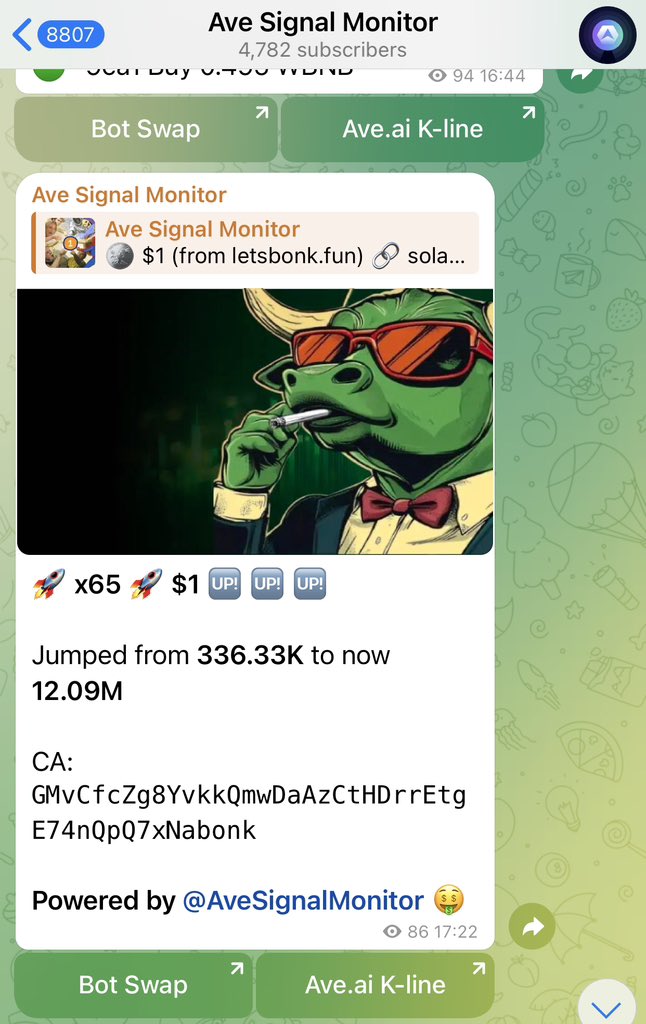The image size is (646, 1024).
Task: Open the green bull image in the message
Action: pos(255,422)
